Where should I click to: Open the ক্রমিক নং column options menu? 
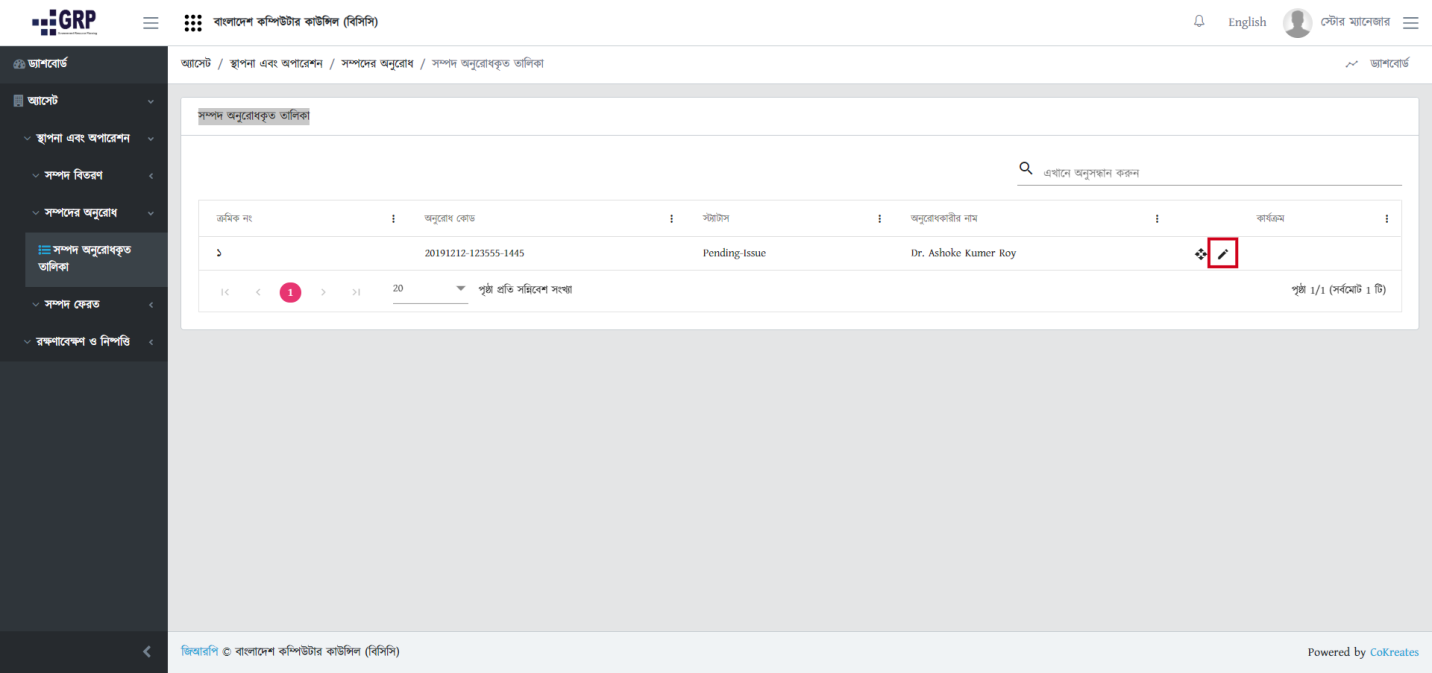point(393,219)
